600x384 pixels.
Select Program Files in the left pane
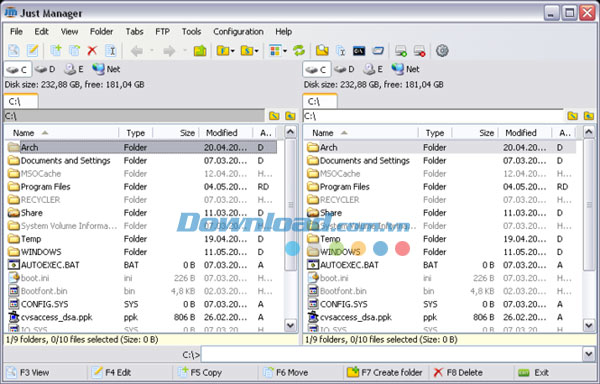142,187
